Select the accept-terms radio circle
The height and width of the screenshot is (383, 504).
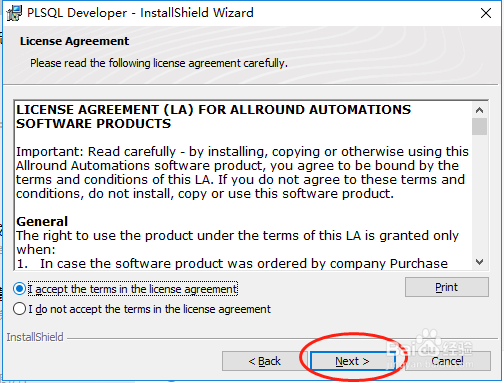click(x=19, y=289)
